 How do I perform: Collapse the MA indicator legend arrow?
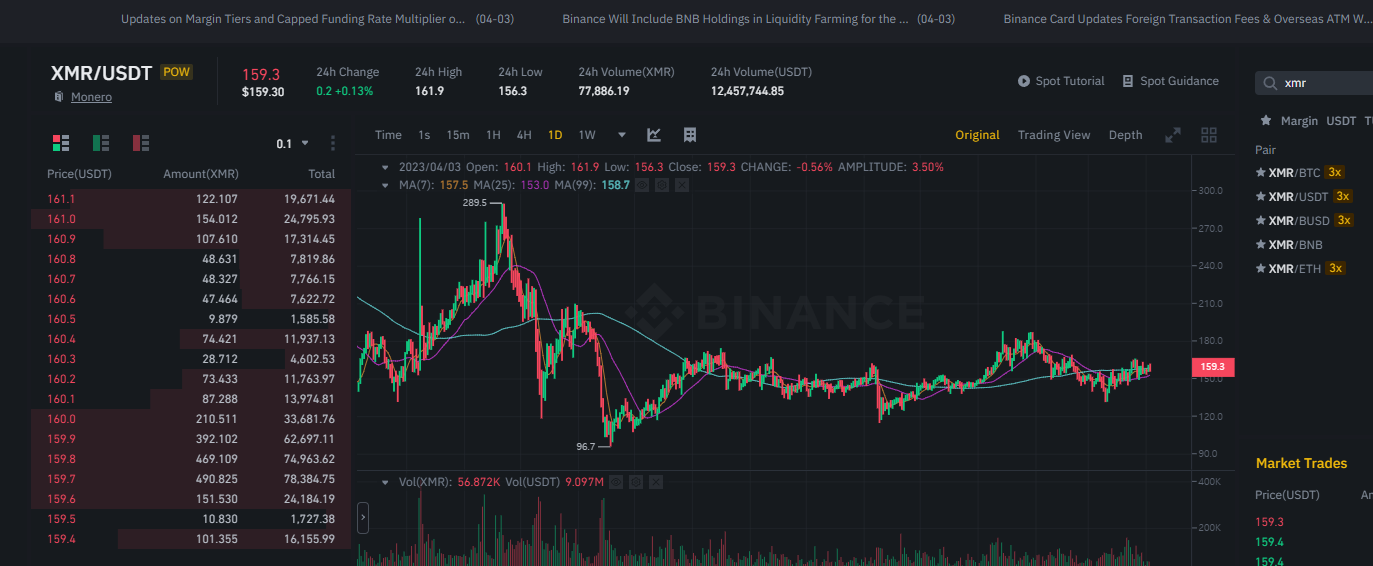386,185
